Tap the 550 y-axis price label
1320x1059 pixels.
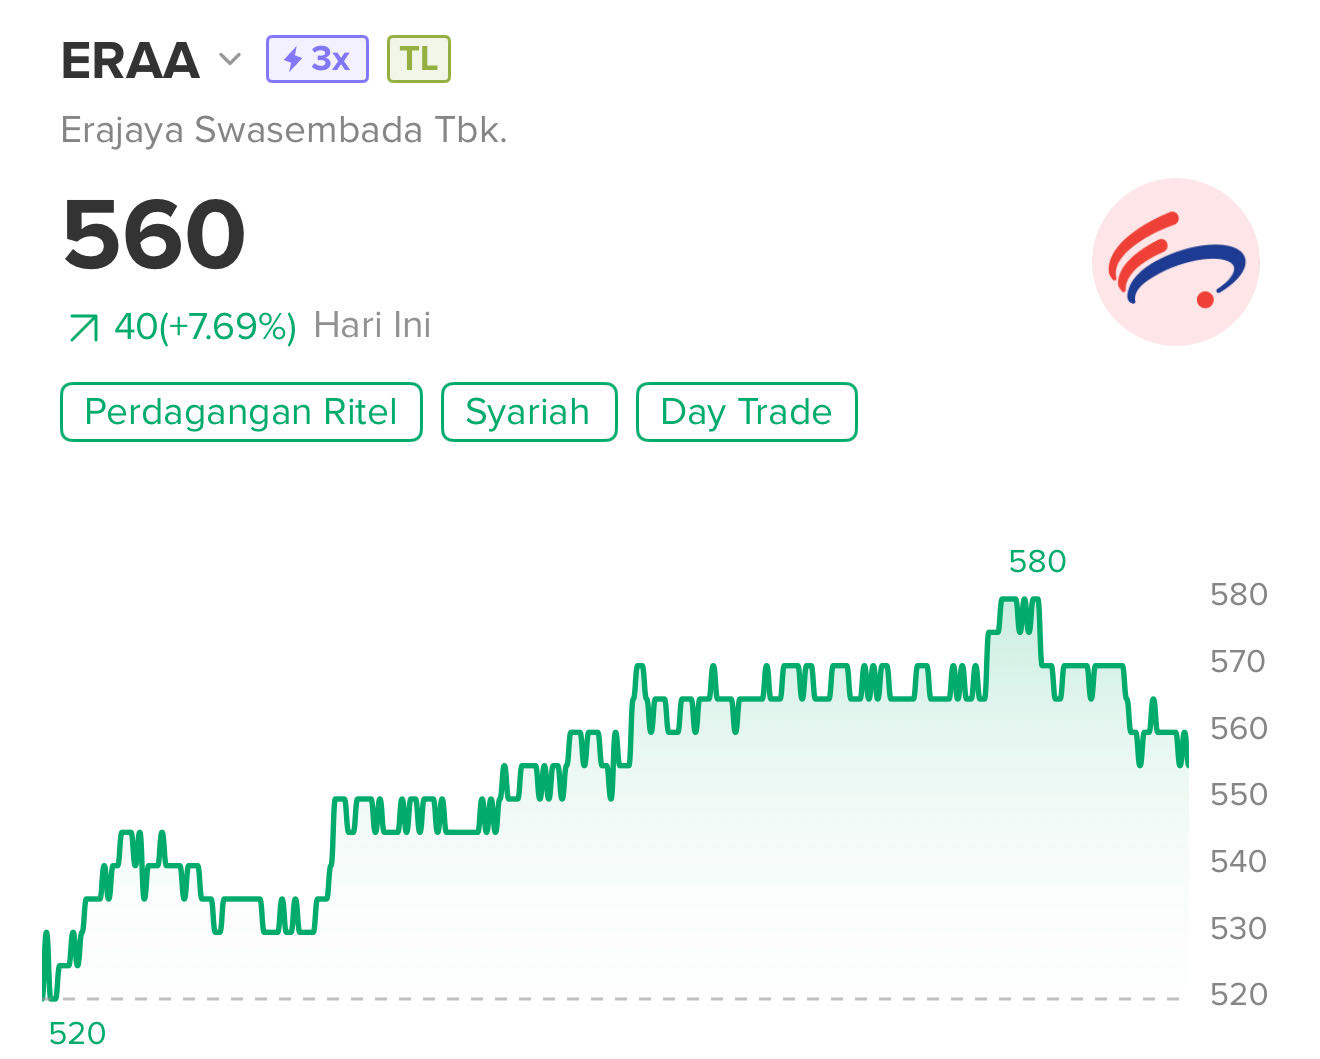click(x=1238, y=794)
